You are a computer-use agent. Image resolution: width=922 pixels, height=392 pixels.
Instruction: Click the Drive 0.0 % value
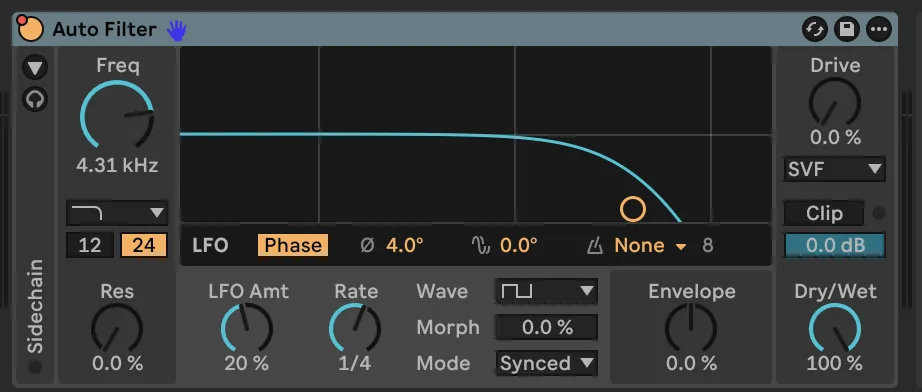pyautogui.click(x=835, y=138)
